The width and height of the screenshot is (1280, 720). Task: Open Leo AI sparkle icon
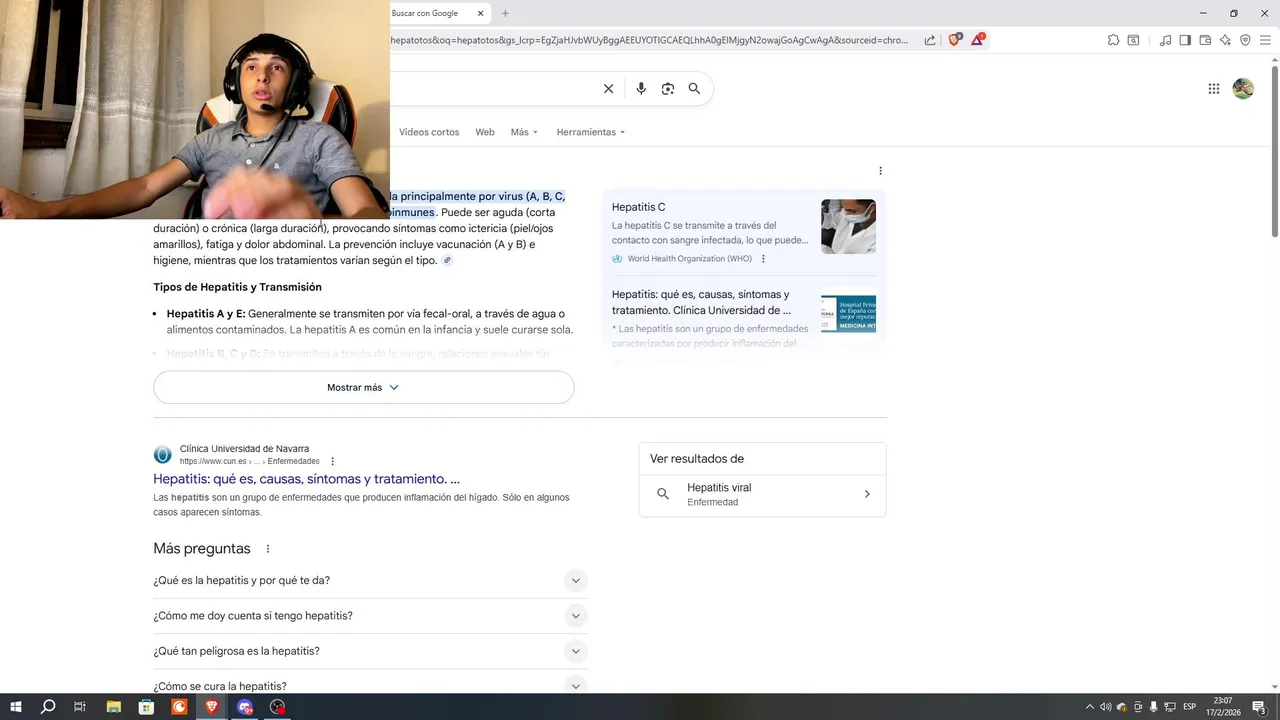tap(1225, 40)
